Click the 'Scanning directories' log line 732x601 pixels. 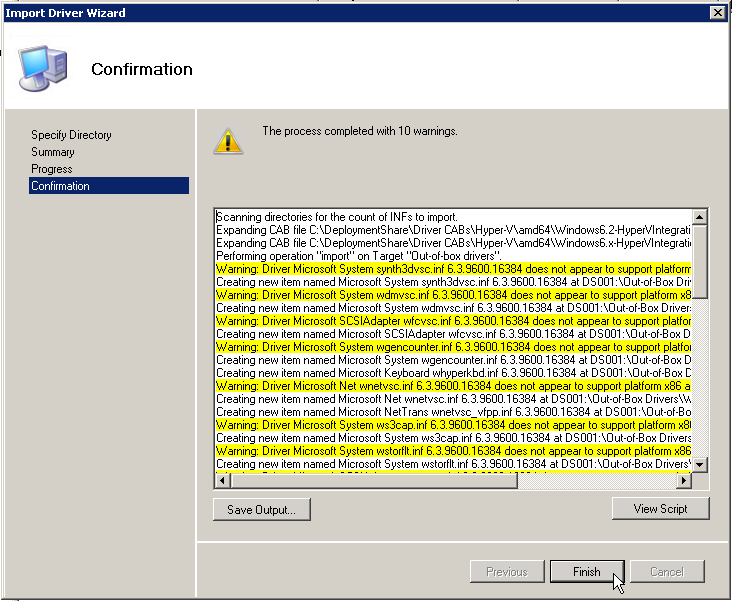[337, 217]
